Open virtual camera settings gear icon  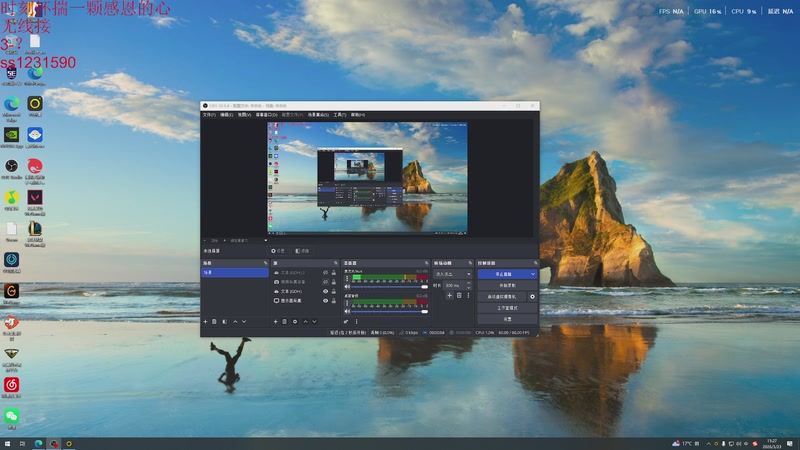click(533, 296)
